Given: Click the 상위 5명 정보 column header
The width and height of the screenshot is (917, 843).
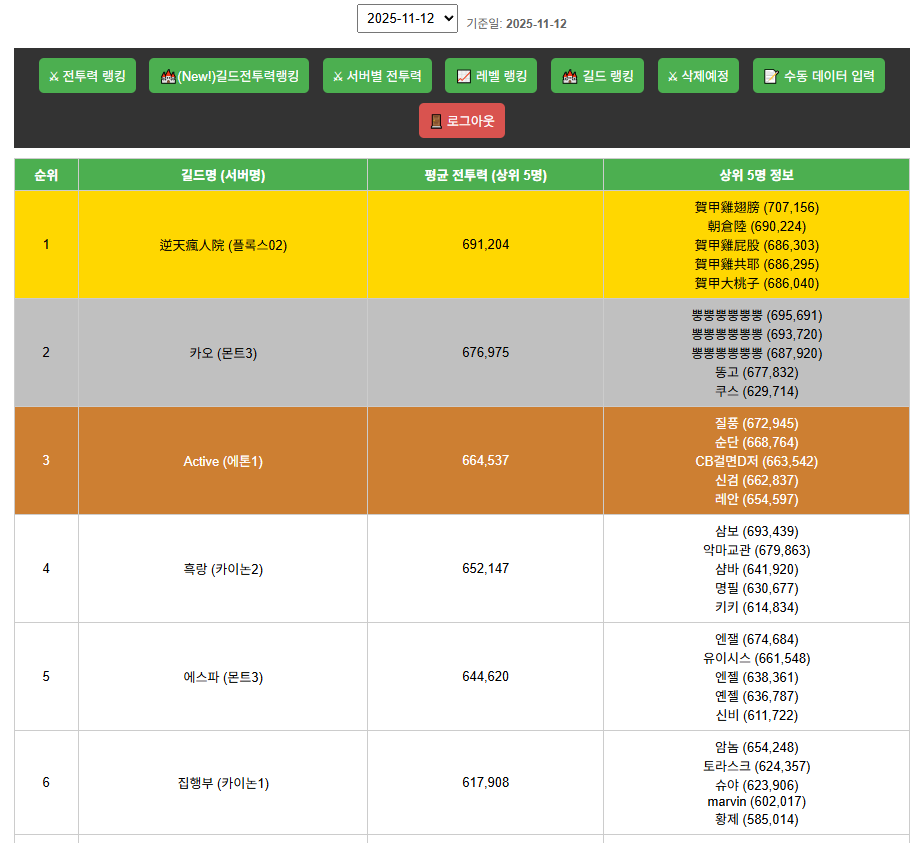Looking at the screenshot, I should point(756,175).
